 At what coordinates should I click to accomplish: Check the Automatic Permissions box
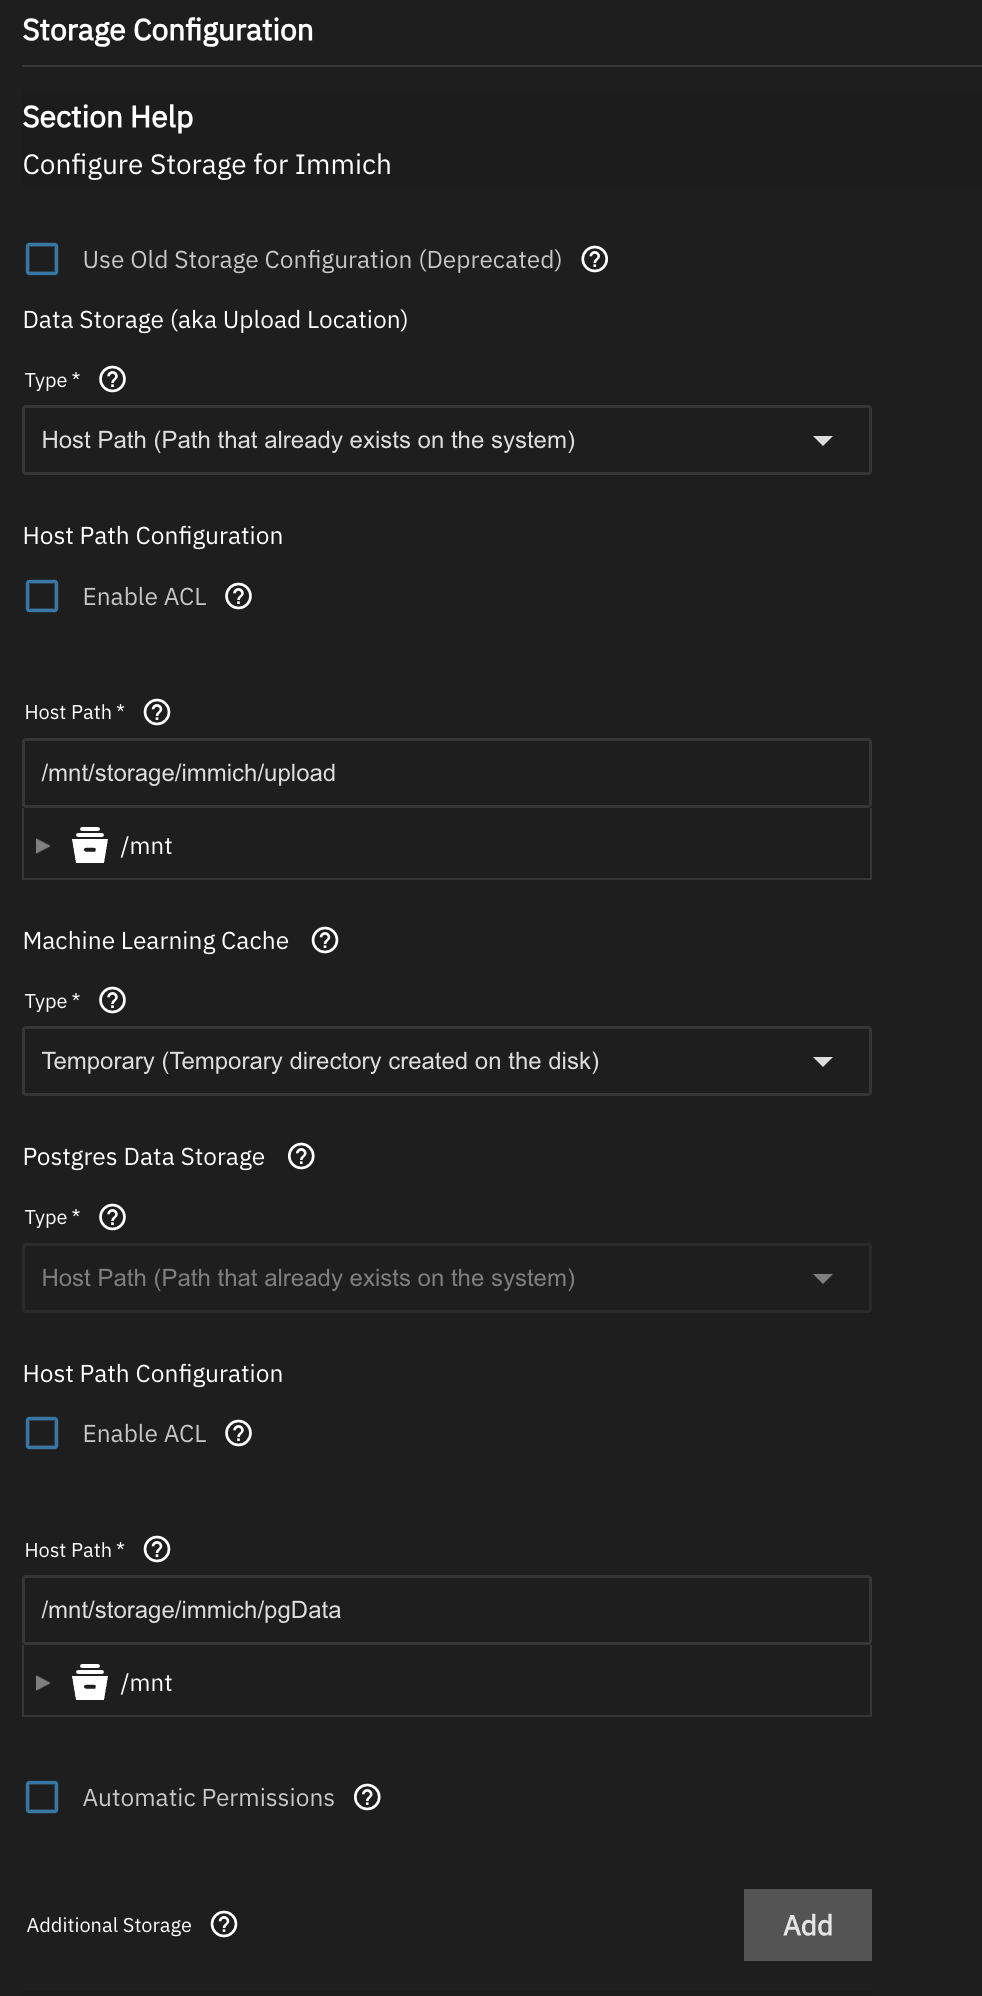pyautogui.click(x=42, y=1798)
